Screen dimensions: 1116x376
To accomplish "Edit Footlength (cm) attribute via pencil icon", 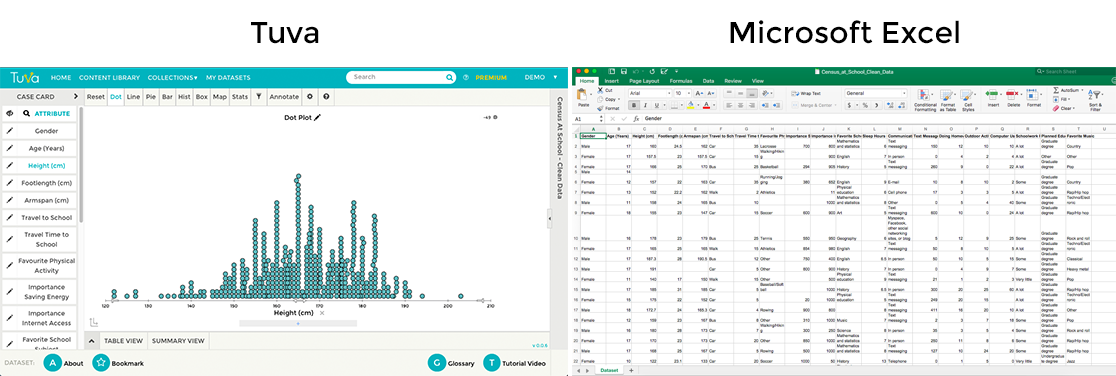I will tap(10, 183).
